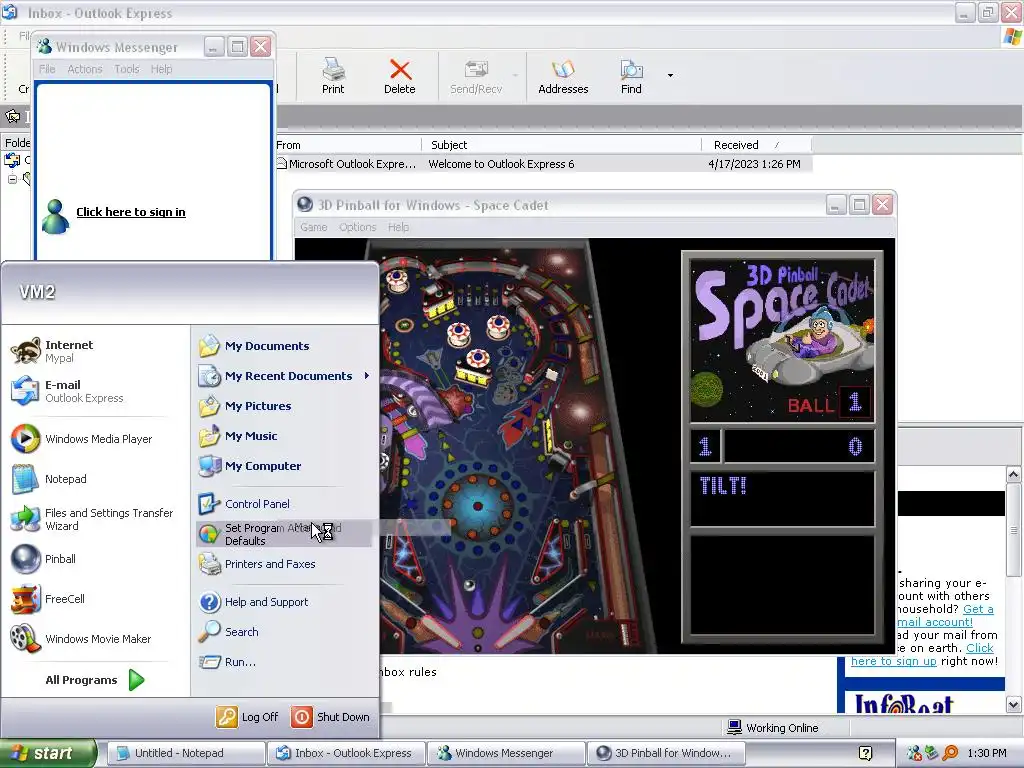Click Delete in Outlook Express toolbar
Viewport: 1024px width, 768px height.
pos(400,76)
